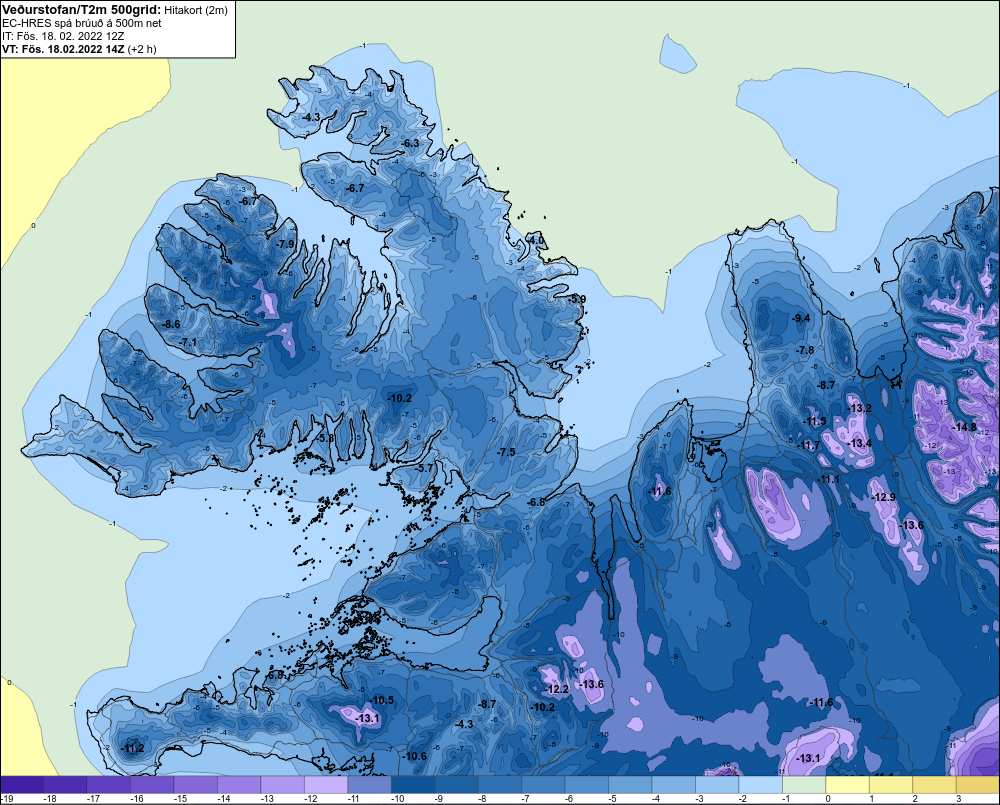Click the valid time 'VT: Fös. 18.02.2022 14Z (+2 h)'
The width and height of the screenshot is (1000, 805).
click(79, 48)
